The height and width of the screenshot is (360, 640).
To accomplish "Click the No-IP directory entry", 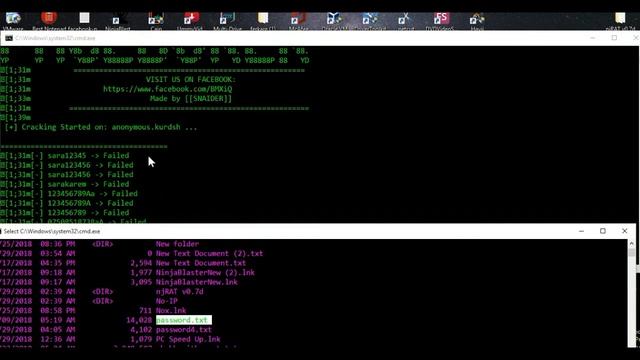I will 167,301.
